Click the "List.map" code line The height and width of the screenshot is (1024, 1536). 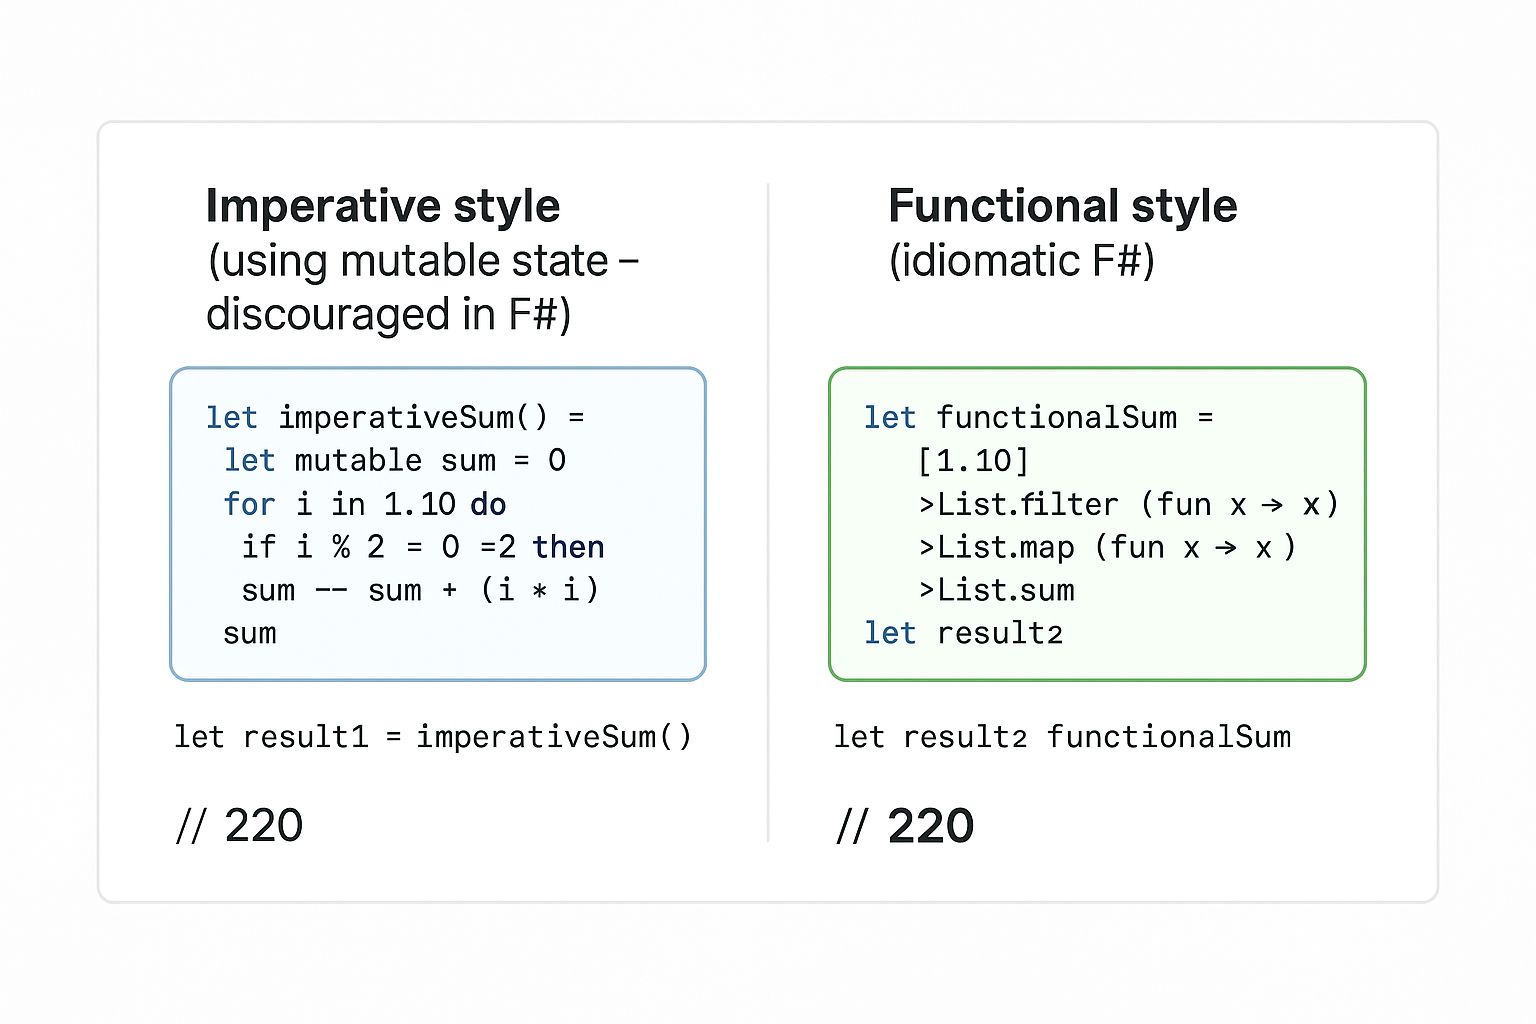[1106, 547]
